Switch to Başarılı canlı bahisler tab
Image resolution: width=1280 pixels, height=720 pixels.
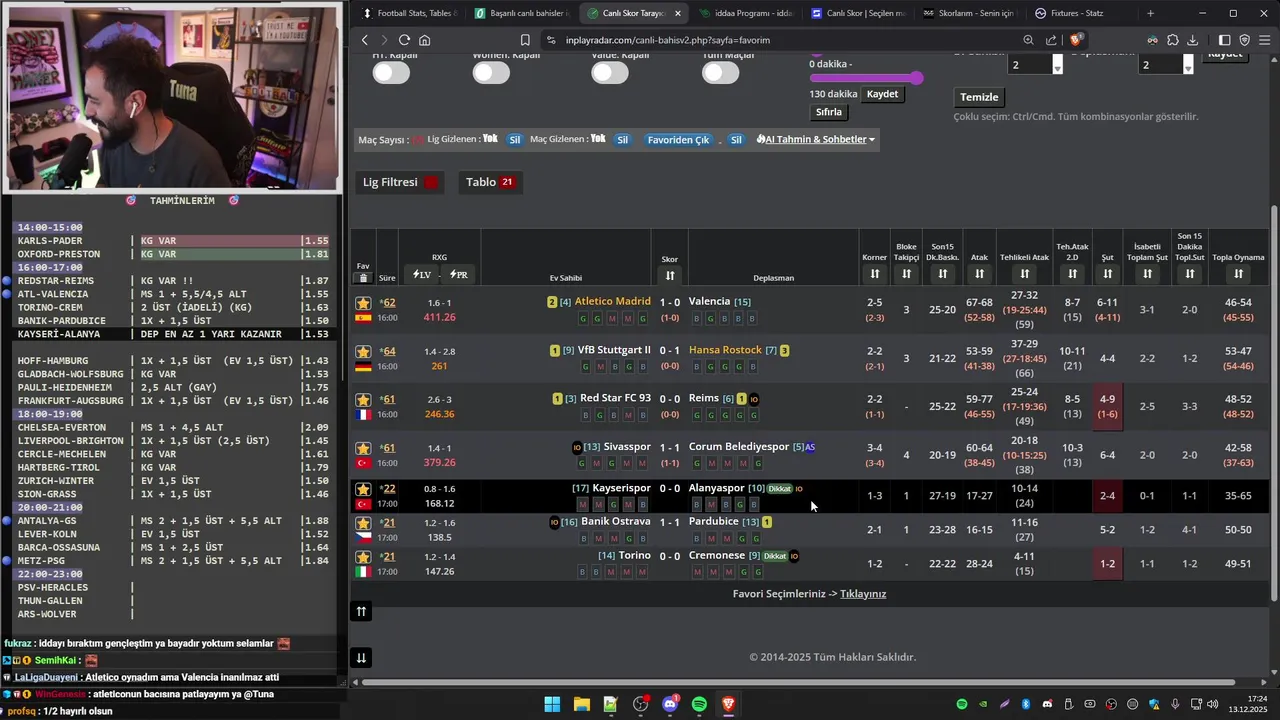click(x=522, y=13)
